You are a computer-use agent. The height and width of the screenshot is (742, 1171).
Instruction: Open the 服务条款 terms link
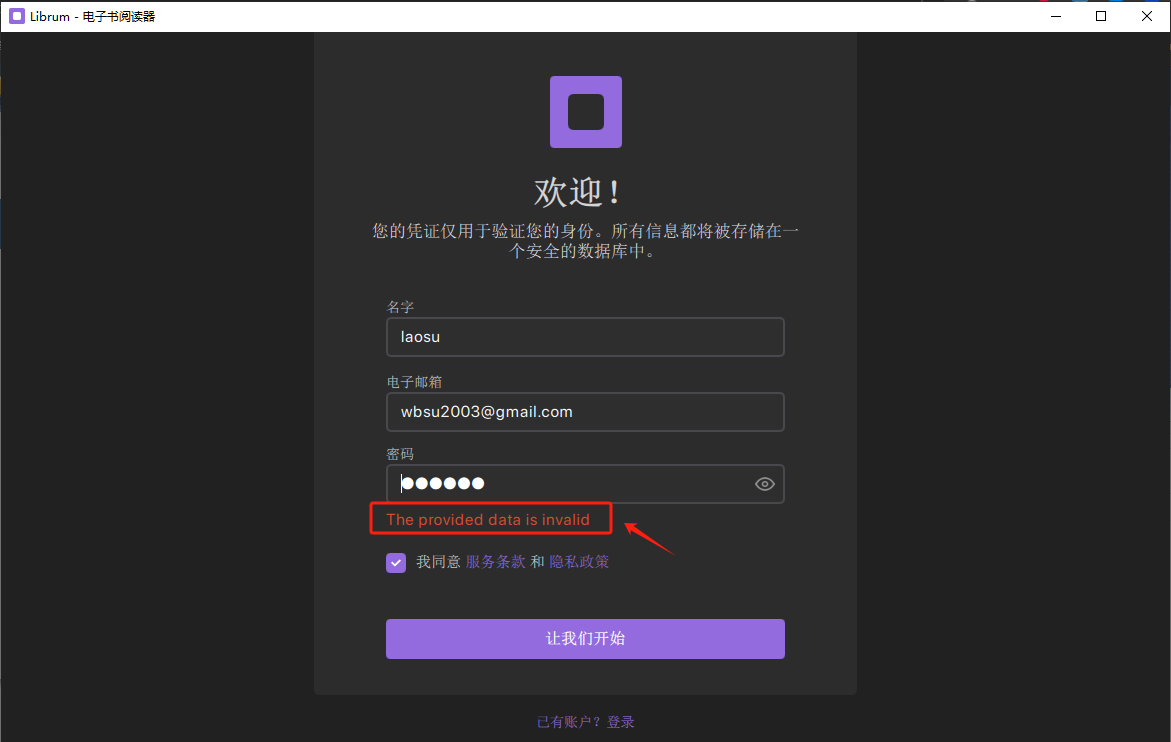tap(496, 561)
